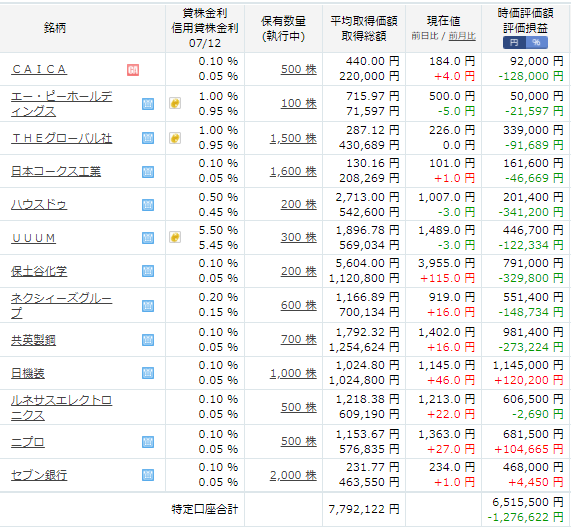Click the blue icon for 共英製鋼
Viewport: 571px width, 527px height.
pos(148,340)
